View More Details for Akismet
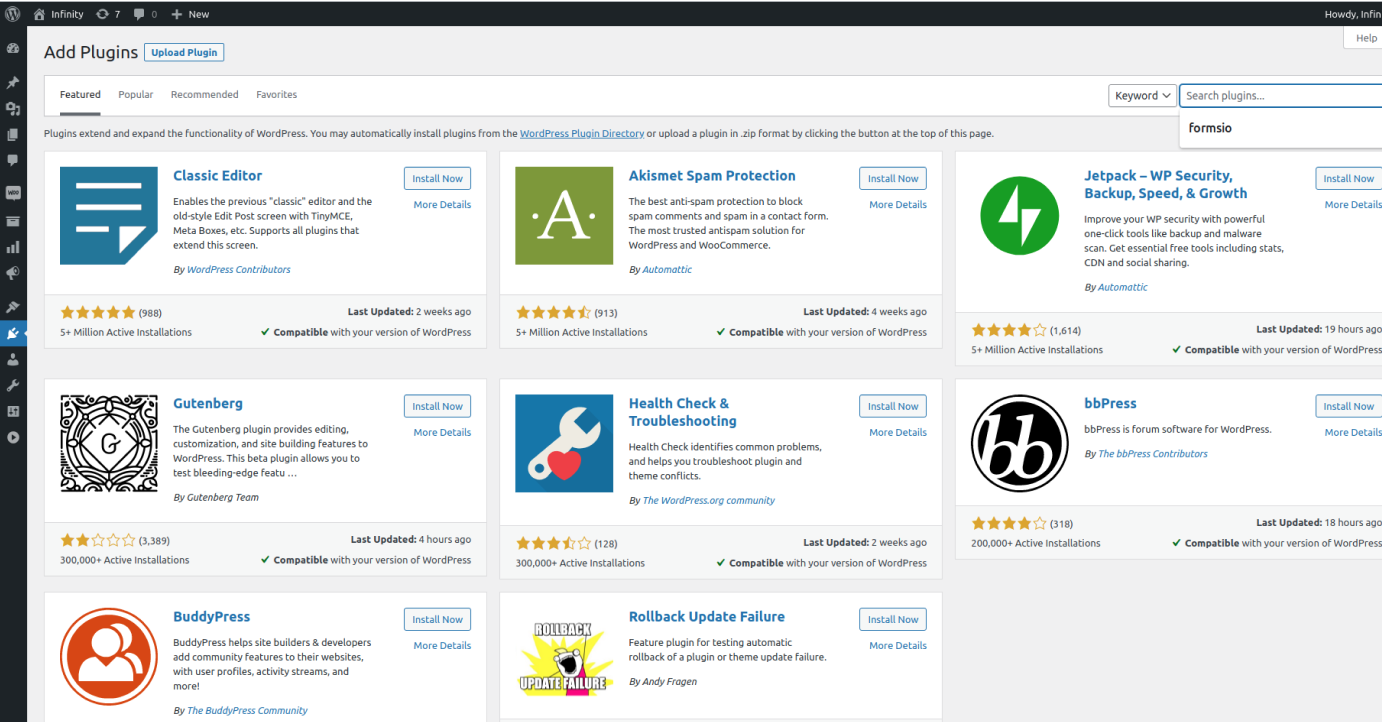The width and height of the screenshot is (1382, 722). (x=898, y=205)
